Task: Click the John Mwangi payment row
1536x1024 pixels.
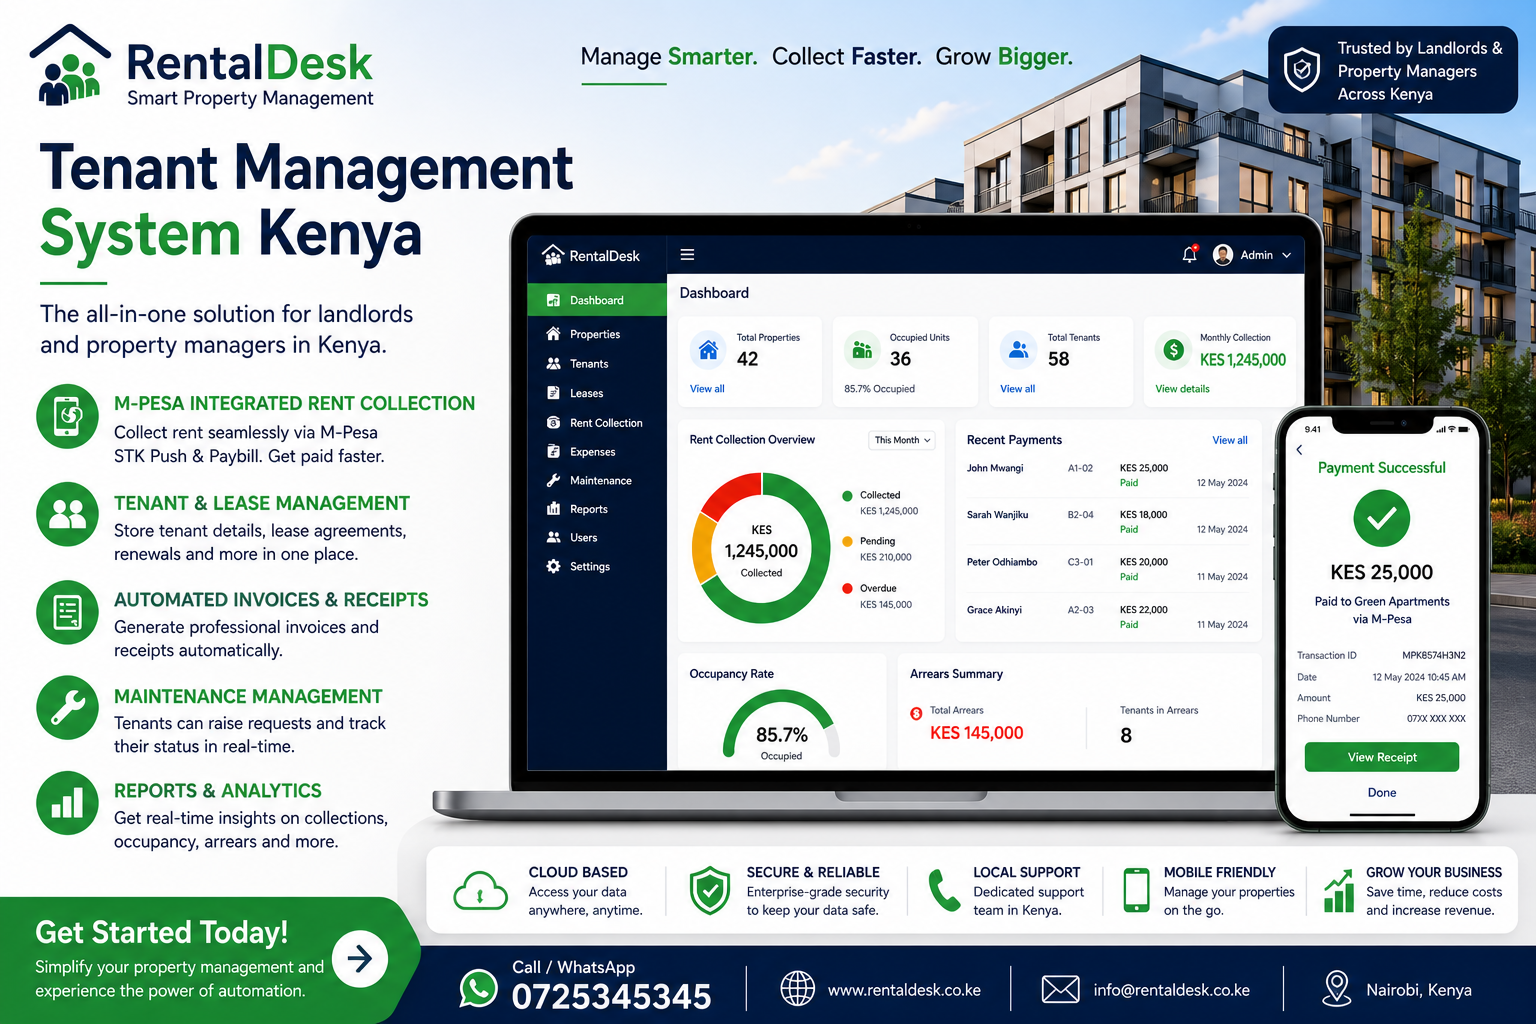Action: click(x=1107, y=475)
